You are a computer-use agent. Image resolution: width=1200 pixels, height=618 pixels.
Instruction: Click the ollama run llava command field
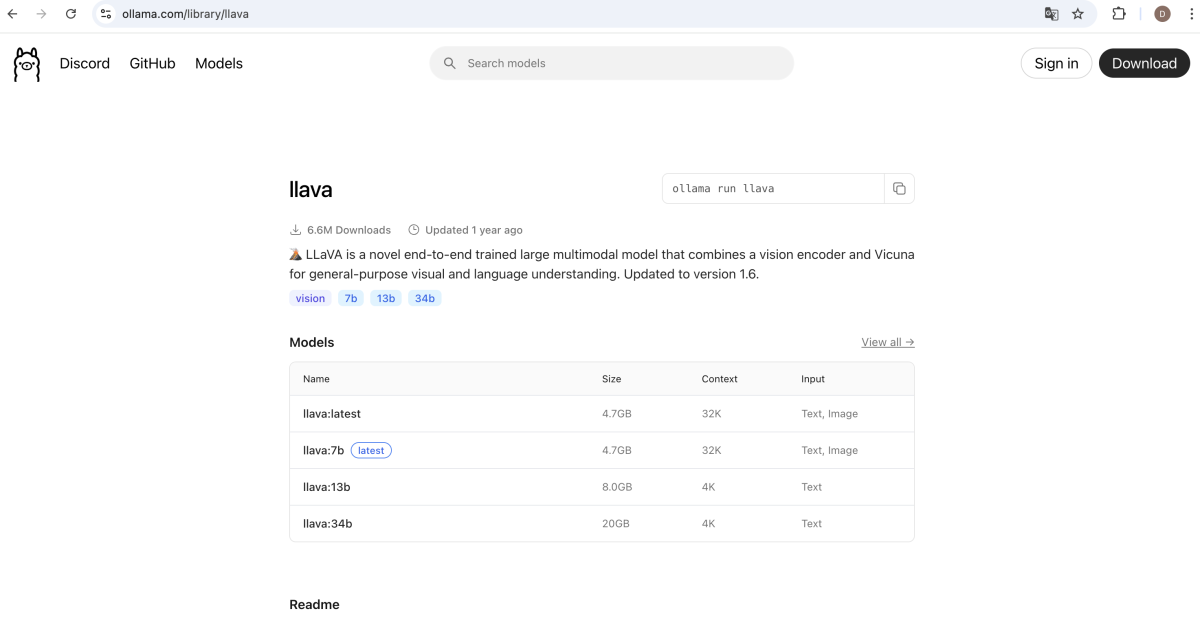coord(773,189)
